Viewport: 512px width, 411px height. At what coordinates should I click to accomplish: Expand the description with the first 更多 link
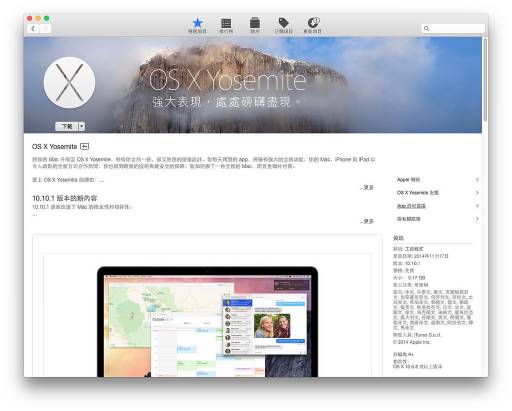click(367, 188)
